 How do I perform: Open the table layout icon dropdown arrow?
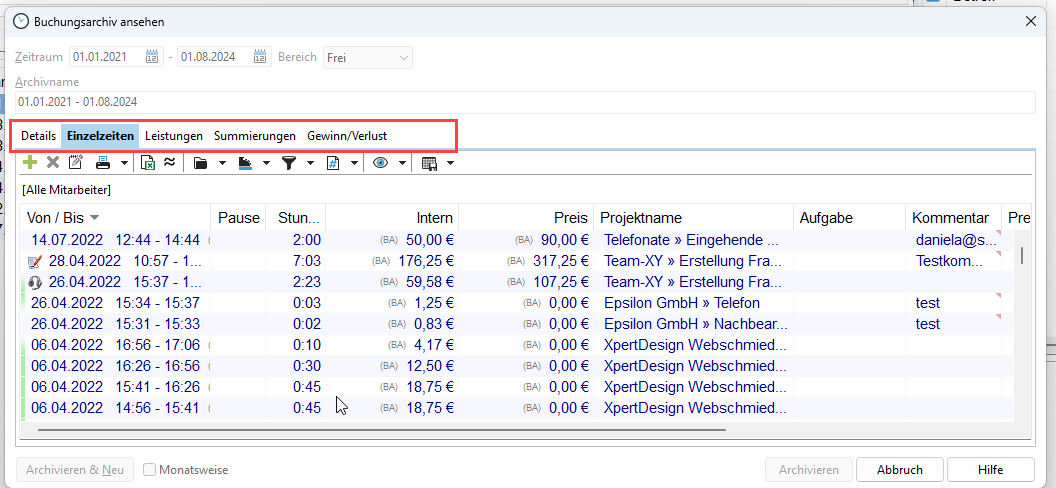point(451,163)
